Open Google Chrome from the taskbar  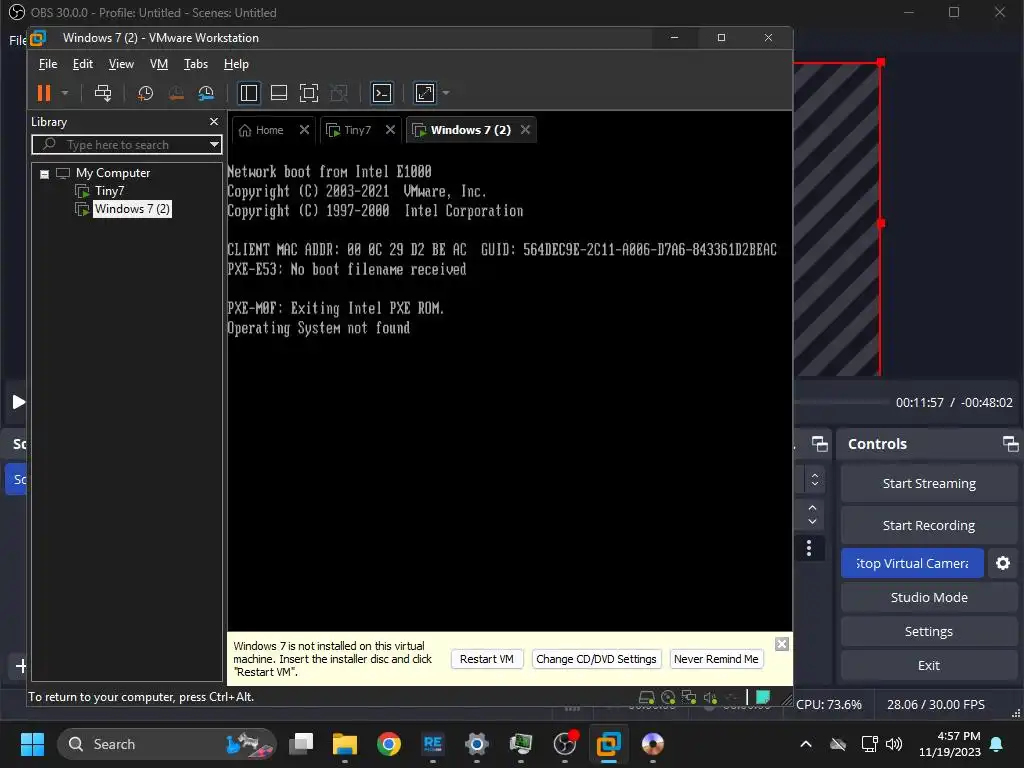[389, 744]
